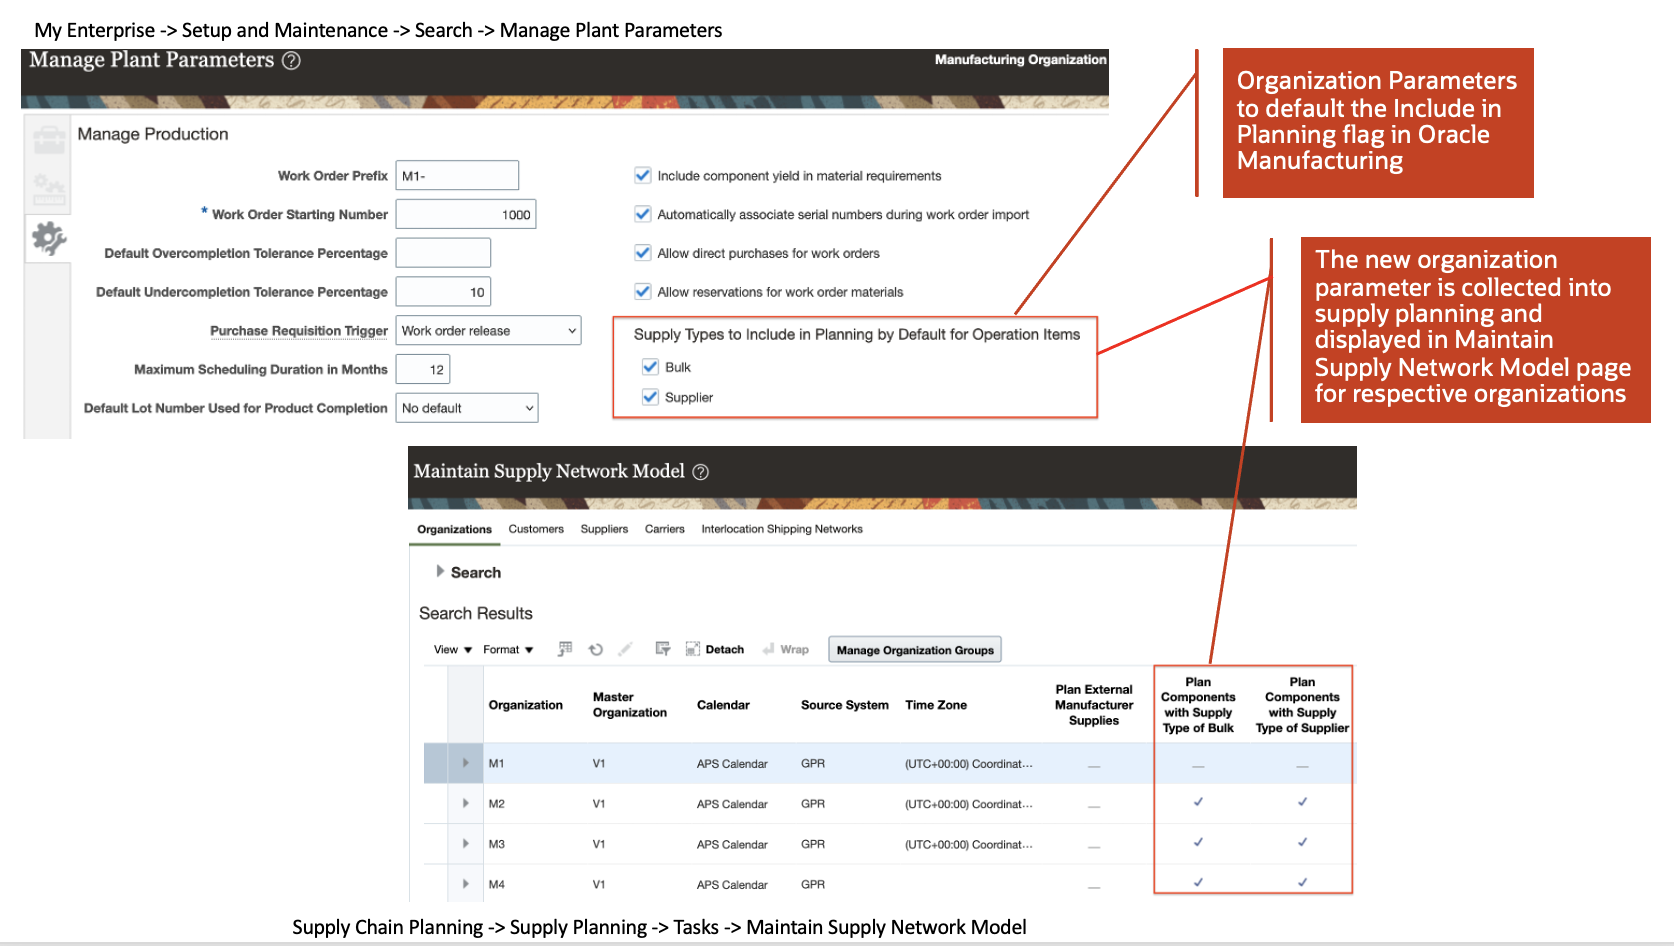Expand the M4 organization row
The image size is (1674, 946).
click(x=466, y=884)
